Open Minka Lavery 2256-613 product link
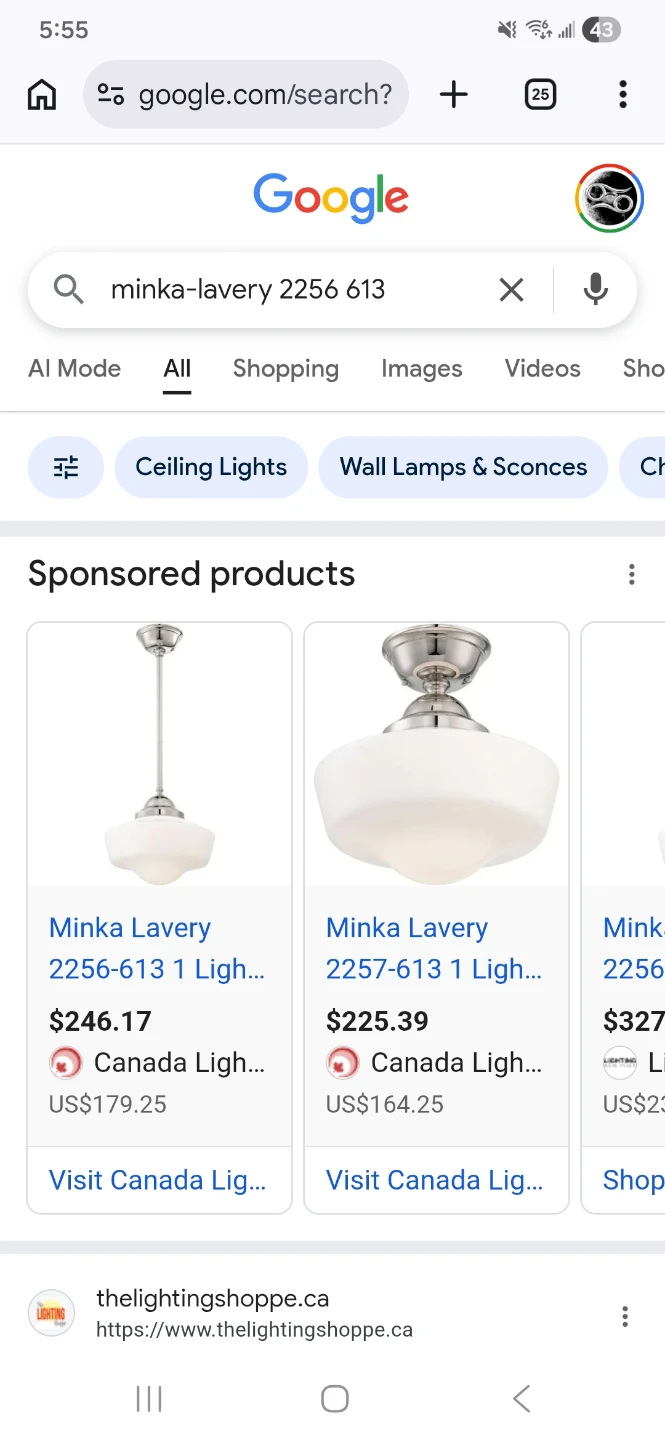The image size is (665, 1440). [157, 948]
